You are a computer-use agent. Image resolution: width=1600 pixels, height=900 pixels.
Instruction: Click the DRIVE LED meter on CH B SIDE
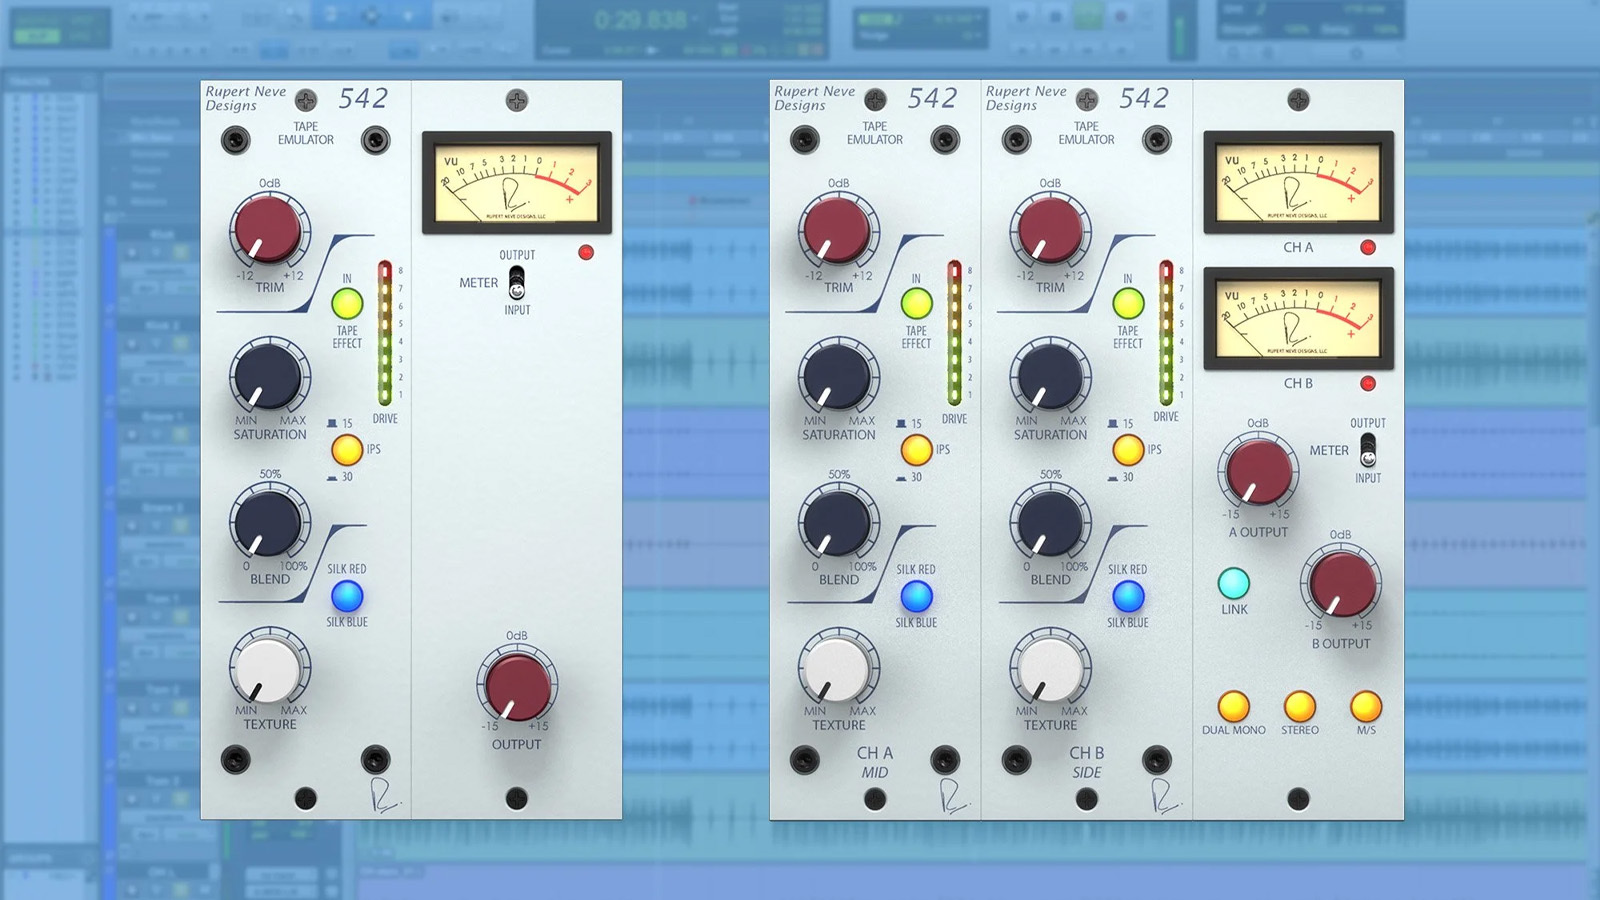coord(1166,333)
